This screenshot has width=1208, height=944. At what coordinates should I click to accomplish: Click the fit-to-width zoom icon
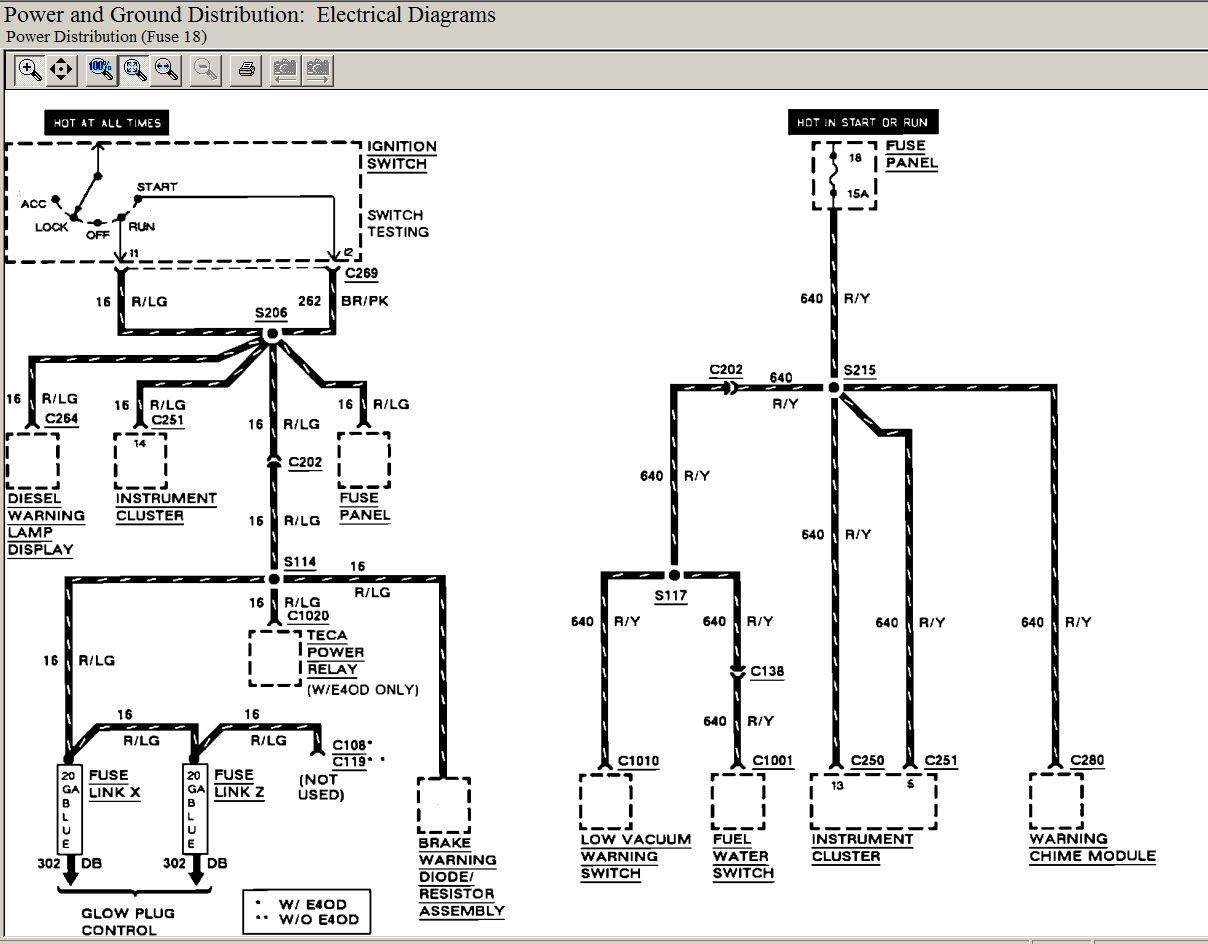[166, 70]
